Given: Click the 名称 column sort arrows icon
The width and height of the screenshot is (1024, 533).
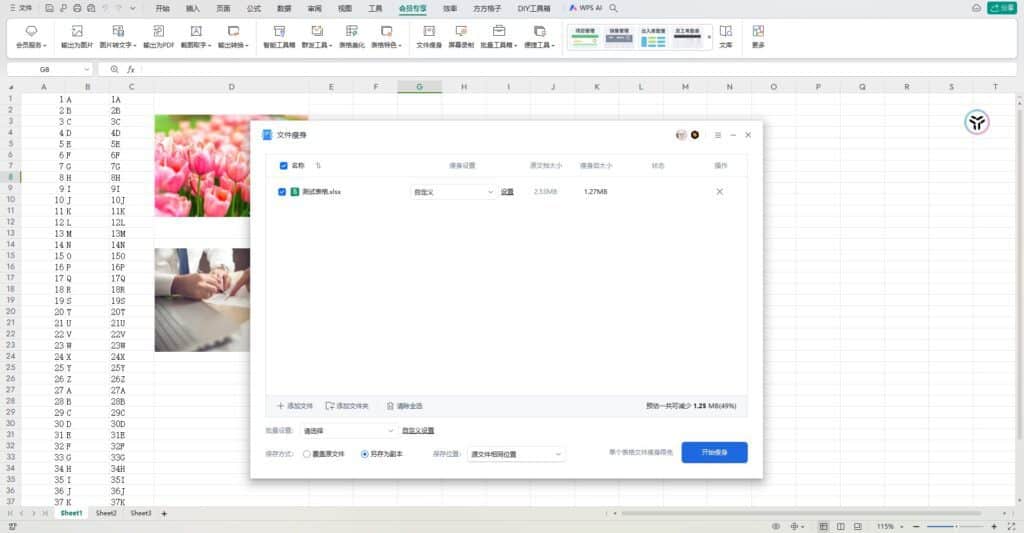Looking at the screenshot, I should pos(318,165).
